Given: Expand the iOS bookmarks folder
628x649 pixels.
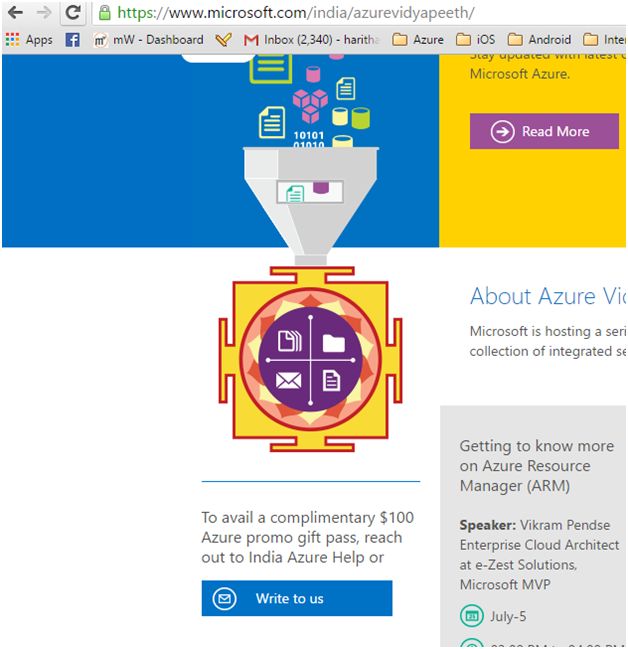Looking at the screenshot, I should pos(476,40).
